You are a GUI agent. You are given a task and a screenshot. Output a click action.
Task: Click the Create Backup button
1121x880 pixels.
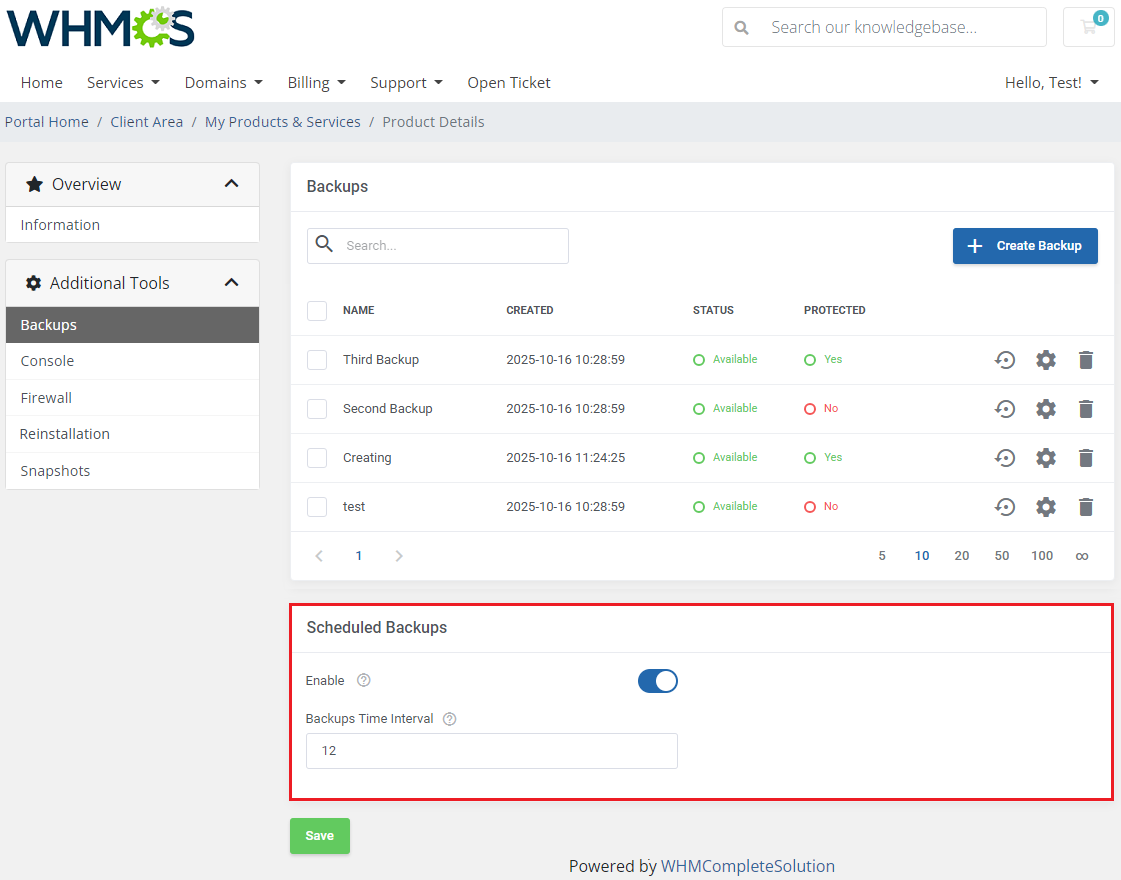click(x=1025, y=246)
